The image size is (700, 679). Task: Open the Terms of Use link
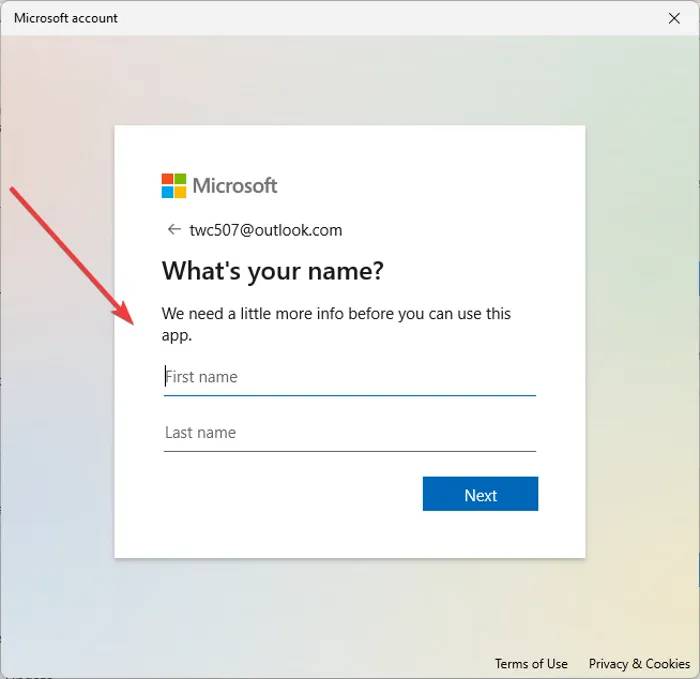pyautogui.click(x=531, y=664)
